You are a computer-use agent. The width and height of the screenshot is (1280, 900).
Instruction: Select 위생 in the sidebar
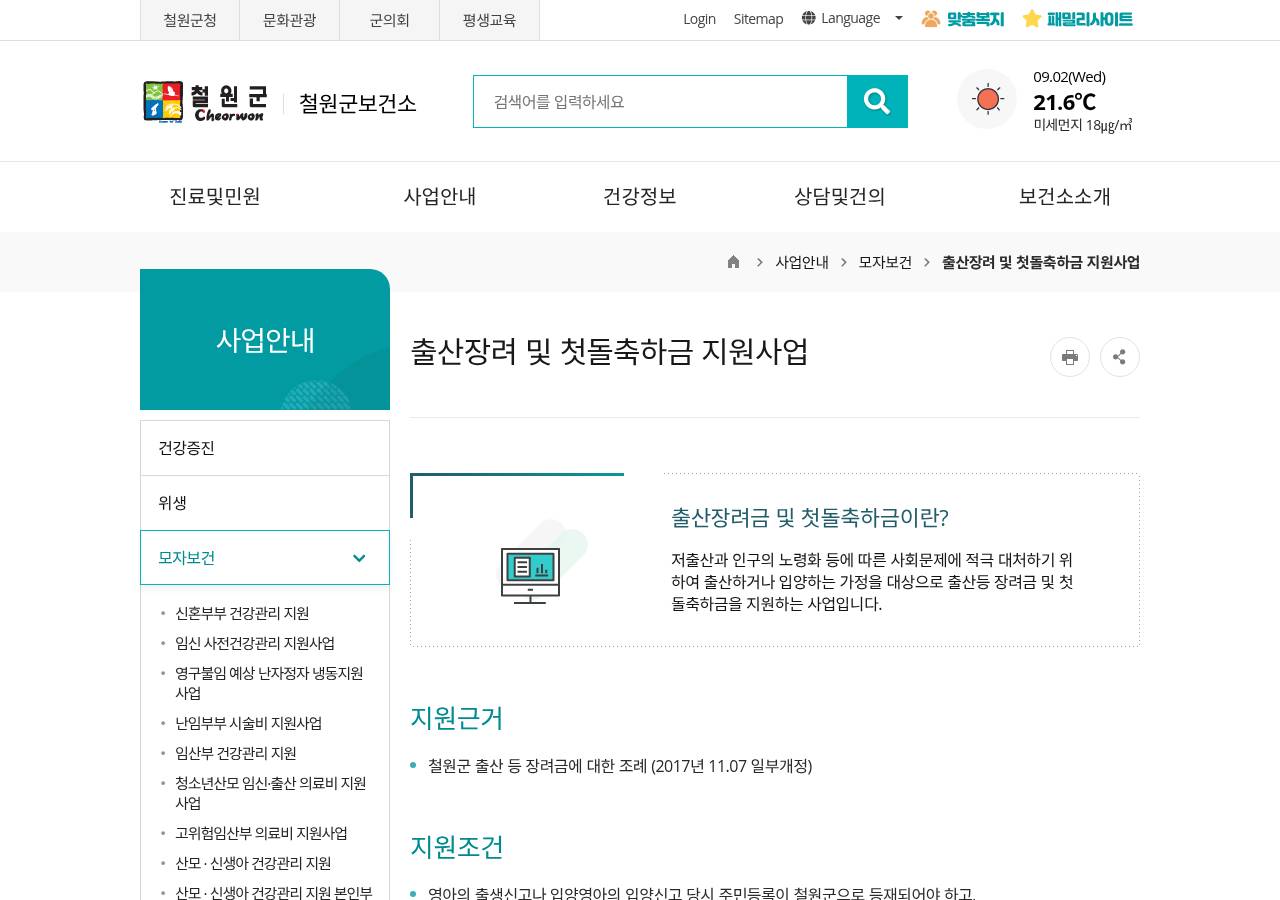pos(265,503)
